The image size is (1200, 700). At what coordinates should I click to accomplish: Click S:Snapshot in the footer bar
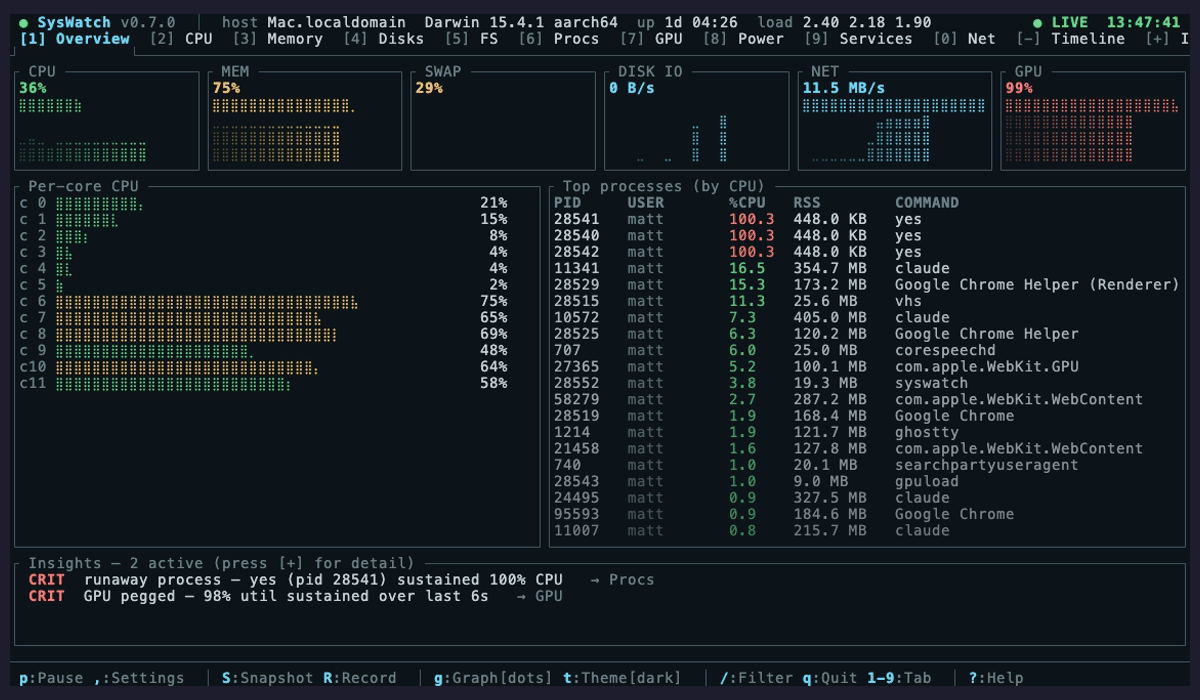268,678
